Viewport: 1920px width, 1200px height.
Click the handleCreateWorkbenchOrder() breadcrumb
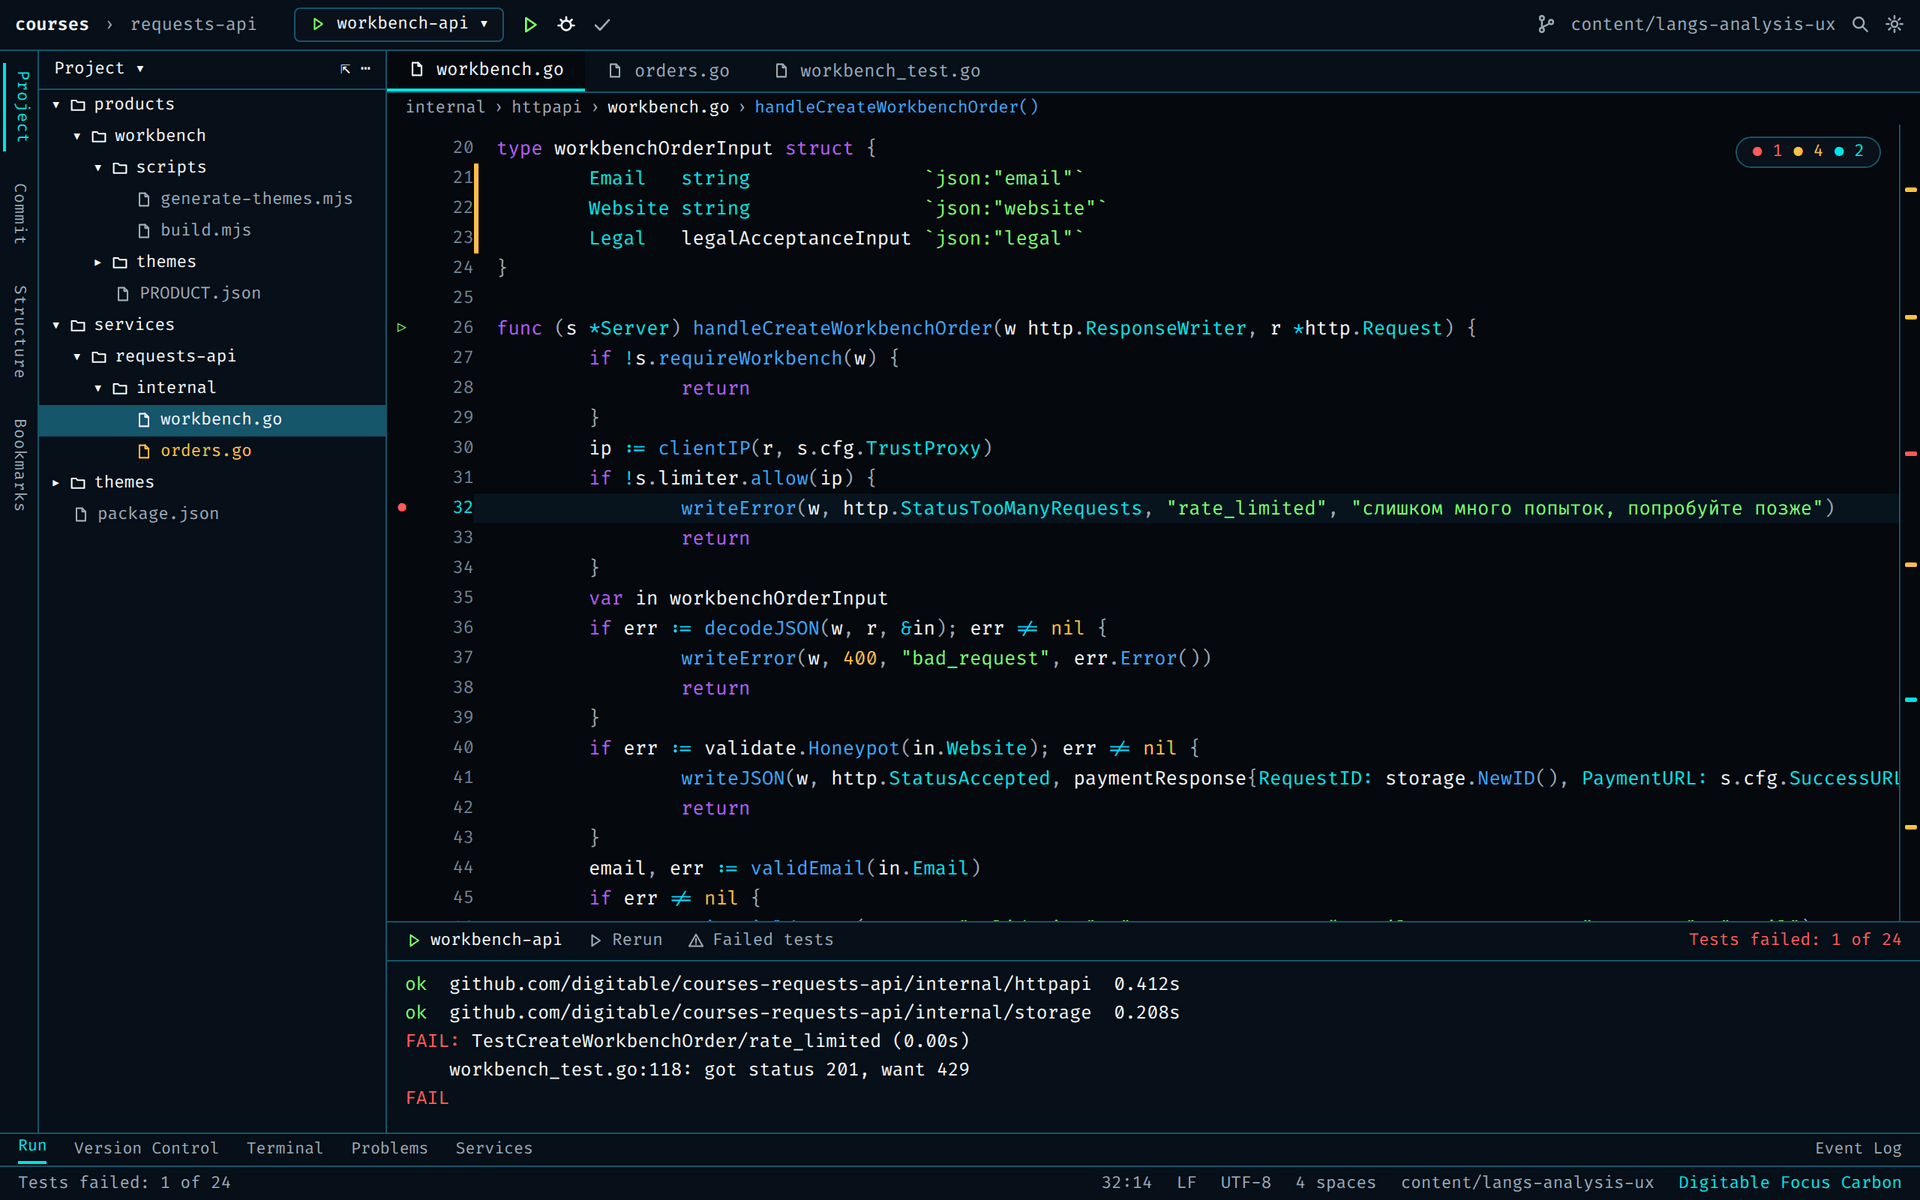click(x=896, y=107)
